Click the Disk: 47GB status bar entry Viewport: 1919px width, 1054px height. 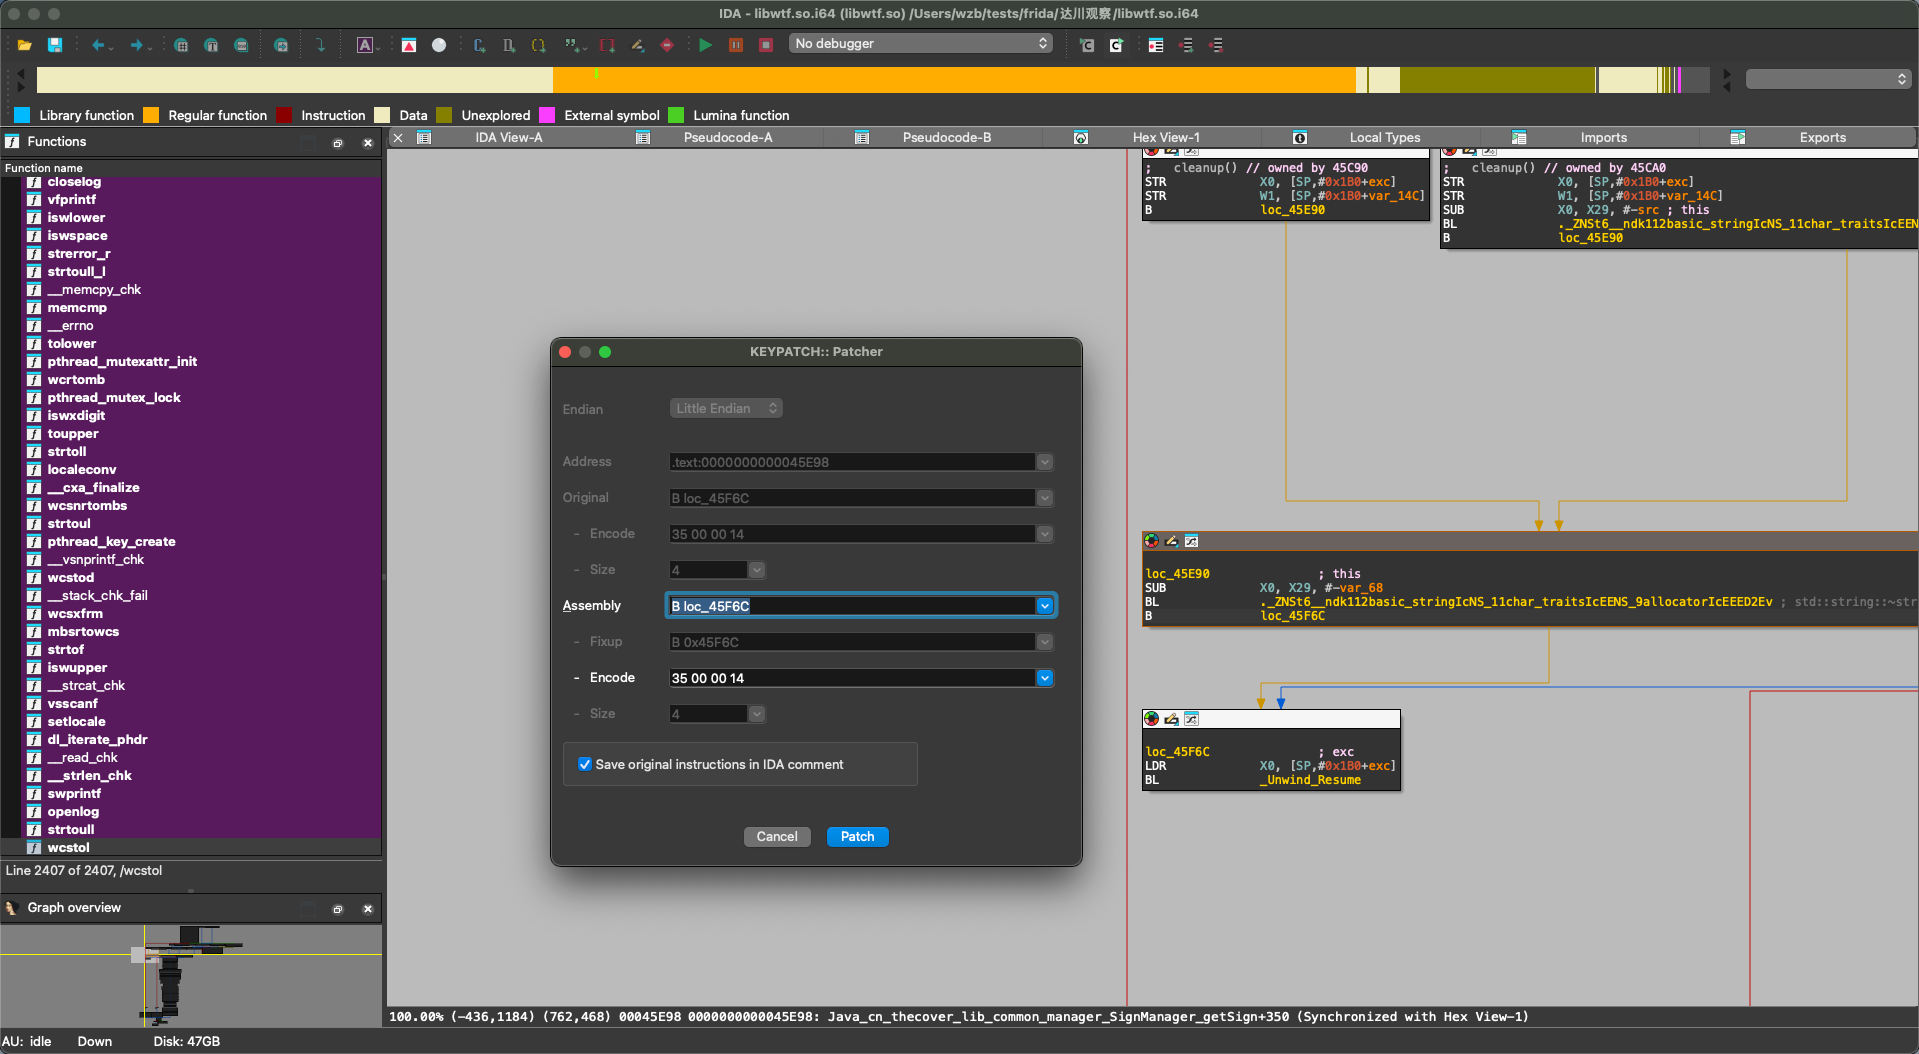tap(187, 1042)
